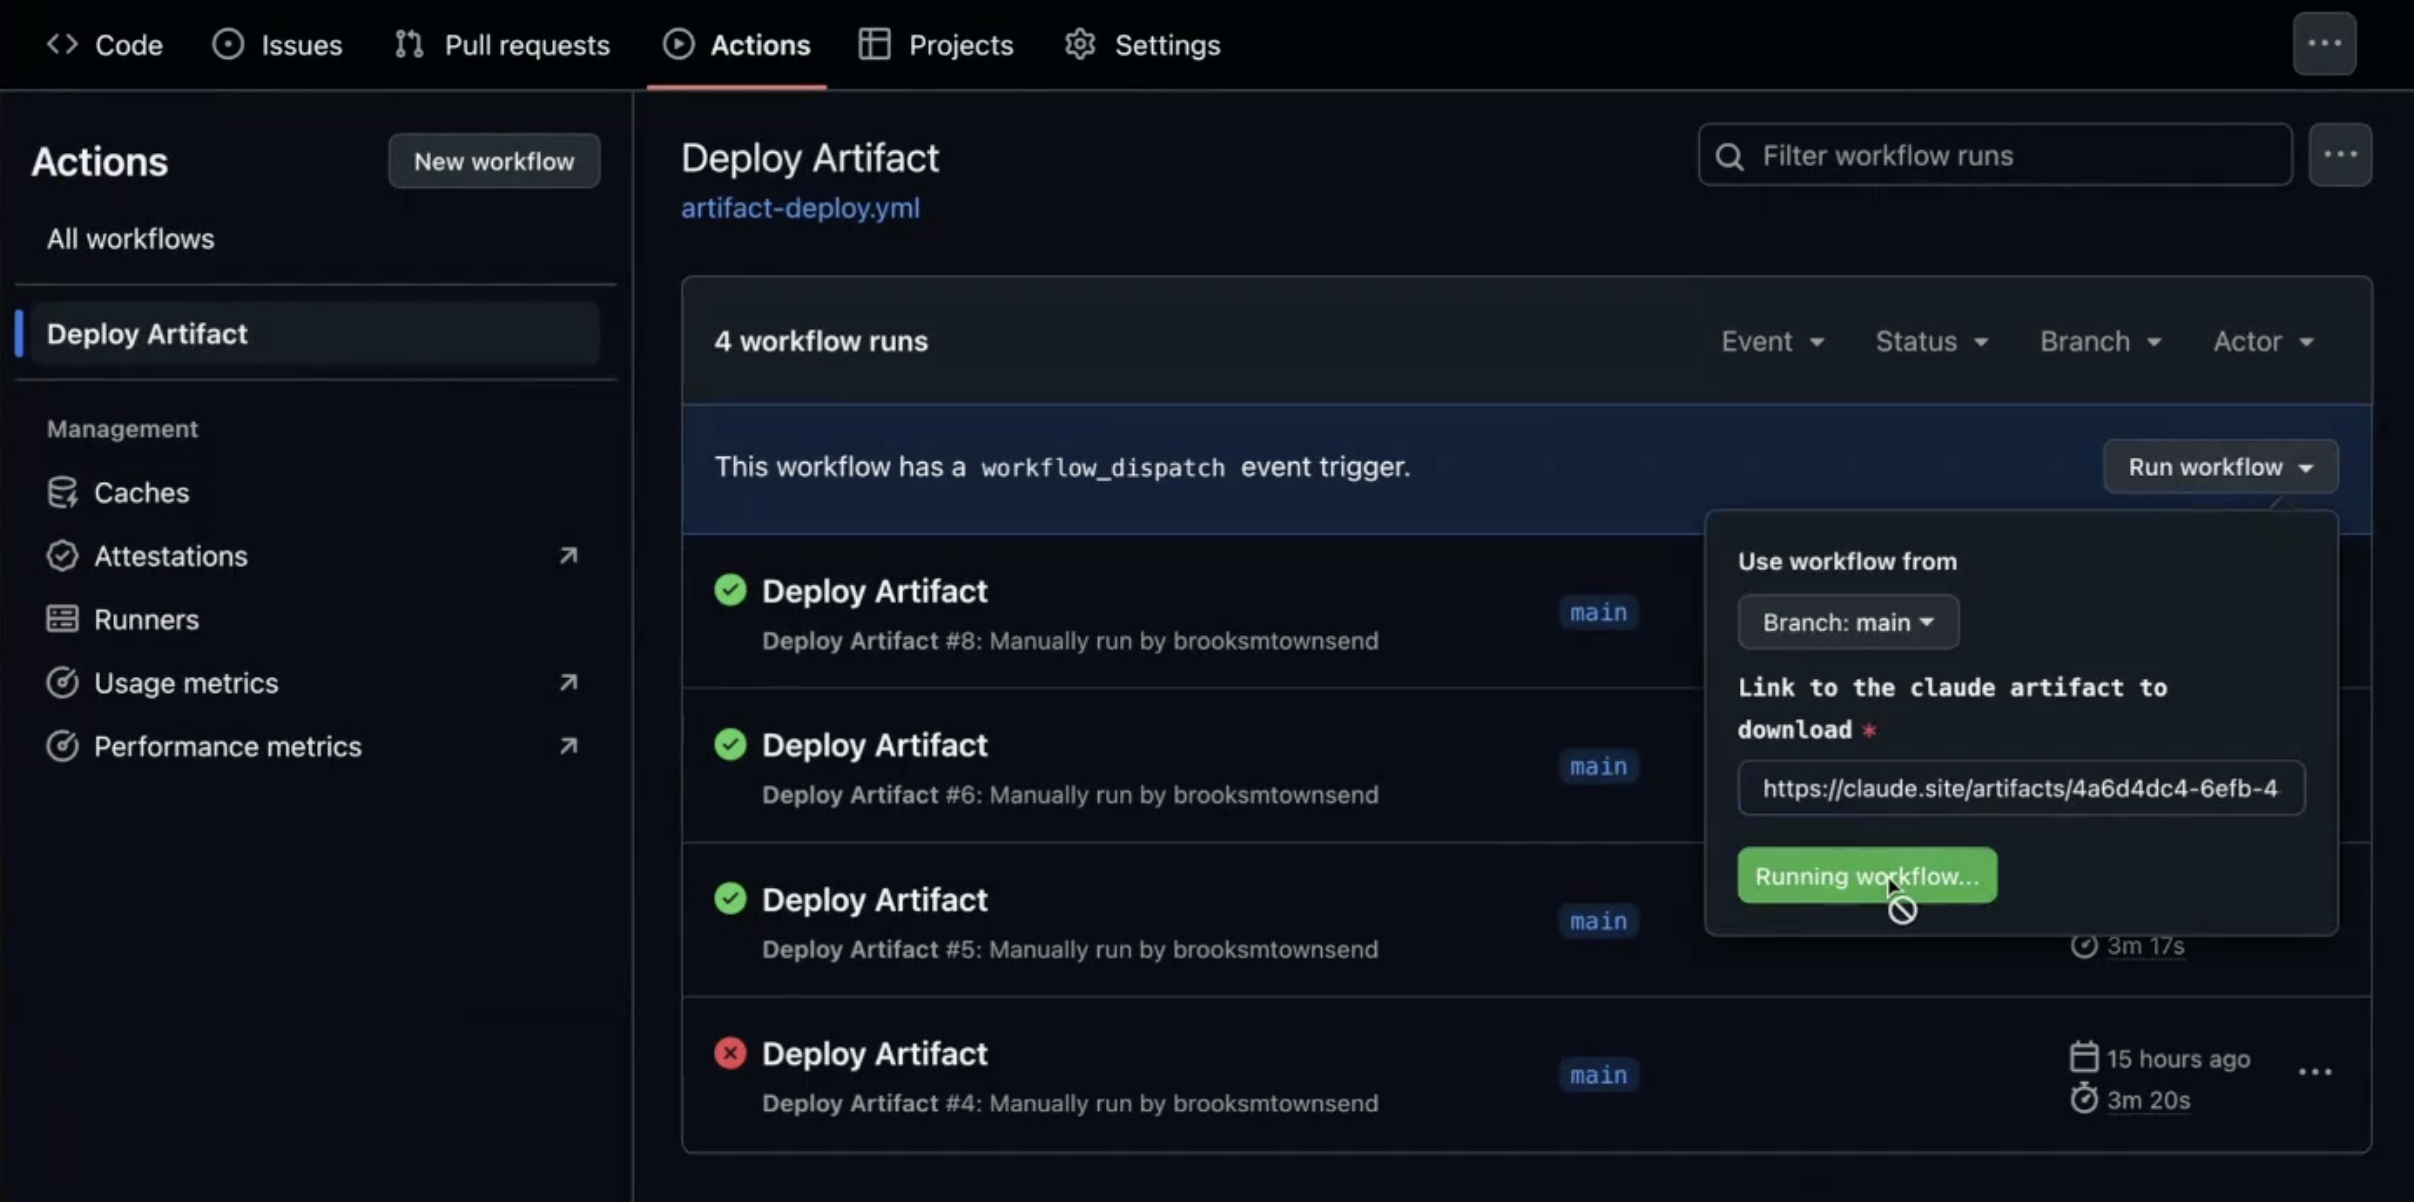This screenshot has height=1202, width=2414.
Task: Open top-right repository navigation overflow menu
Action: click(x=2324, y=44)
